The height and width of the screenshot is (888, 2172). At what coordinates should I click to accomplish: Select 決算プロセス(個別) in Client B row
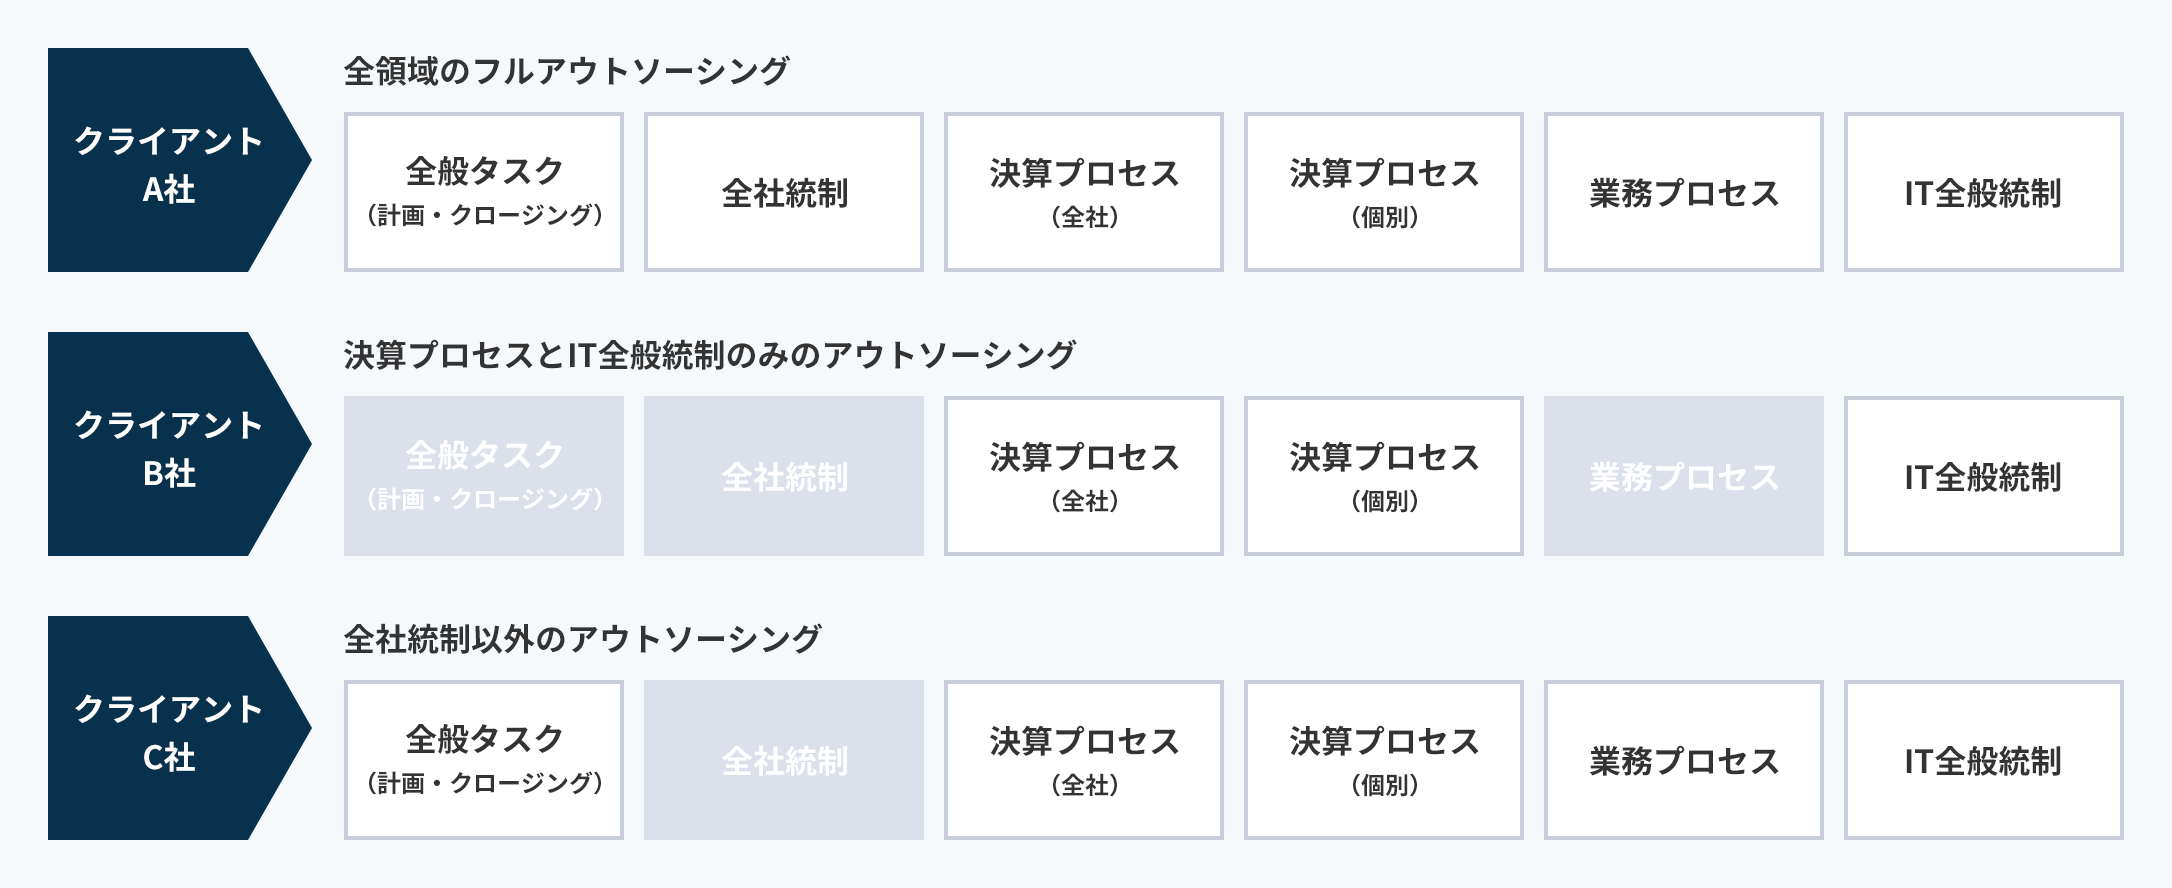coord(1384,476)
